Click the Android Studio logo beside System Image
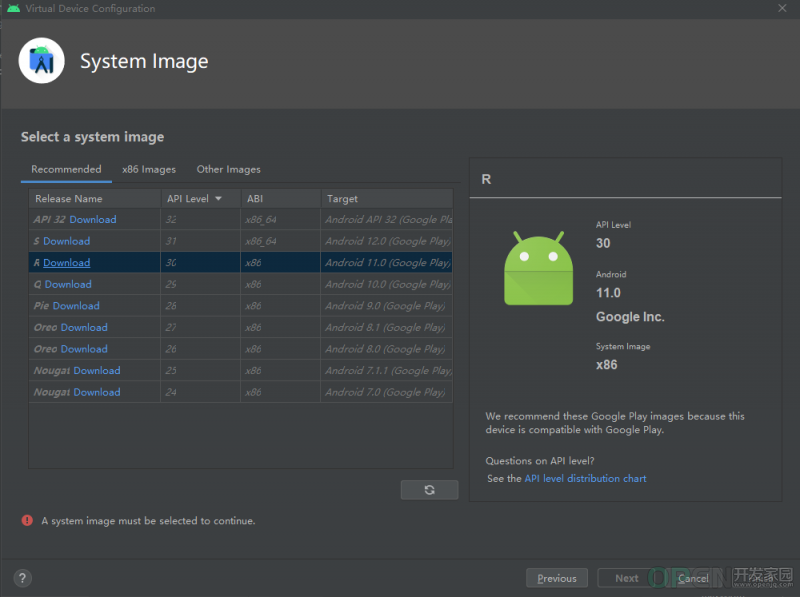This screenshot has width=800, height=597. 41,61
